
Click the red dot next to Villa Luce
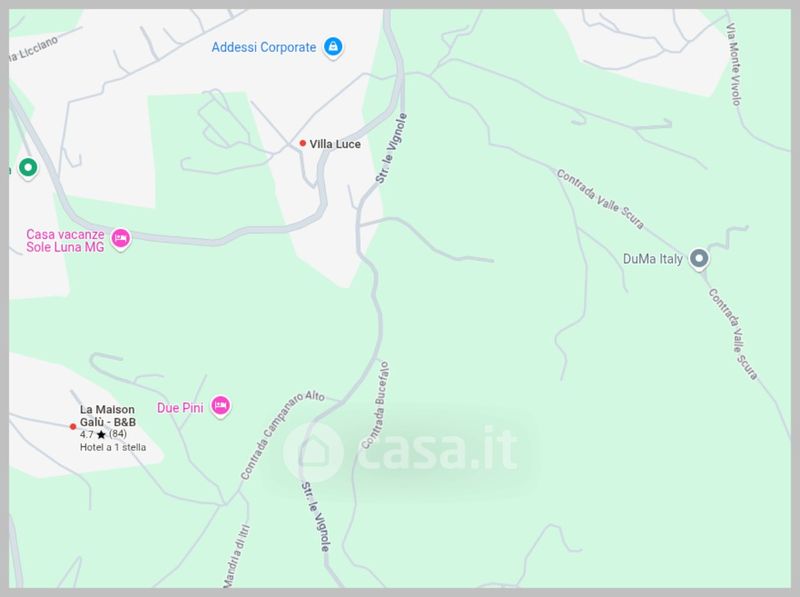pyautogui.click(x=303, y=143)
